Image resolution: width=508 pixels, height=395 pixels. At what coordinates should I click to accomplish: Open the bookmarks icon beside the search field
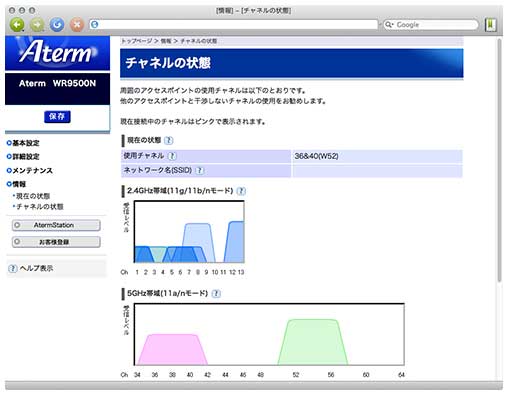coord(491,25)
